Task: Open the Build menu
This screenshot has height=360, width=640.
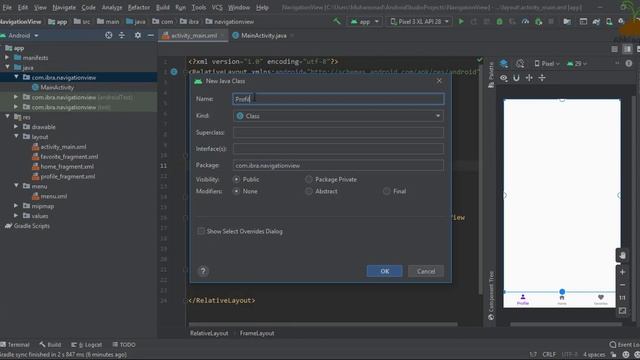Action: (162, 7)
